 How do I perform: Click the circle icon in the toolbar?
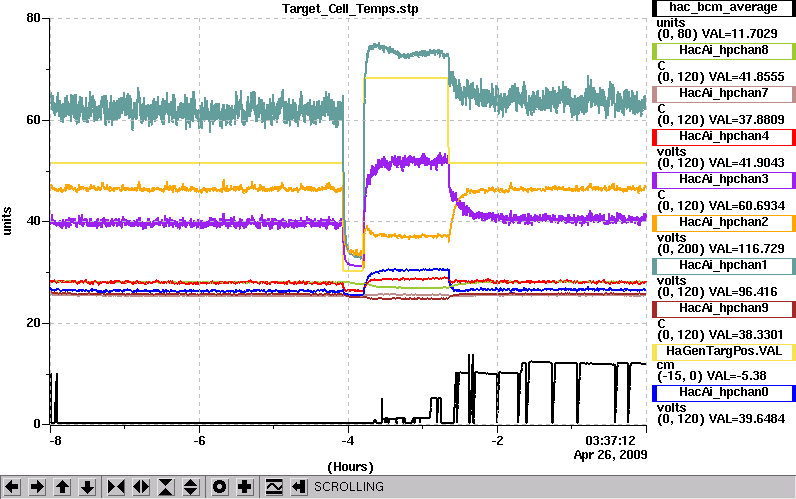(220, 487)
